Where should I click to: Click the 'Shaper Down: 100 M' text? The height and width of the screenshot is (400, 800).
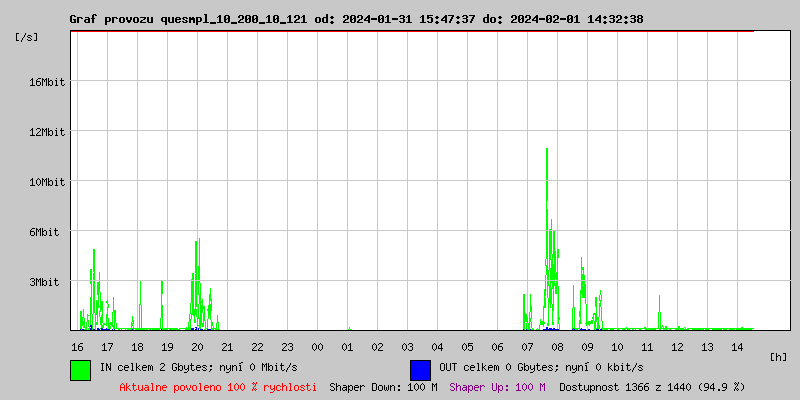pyautogui.click(x=383, y=386)
